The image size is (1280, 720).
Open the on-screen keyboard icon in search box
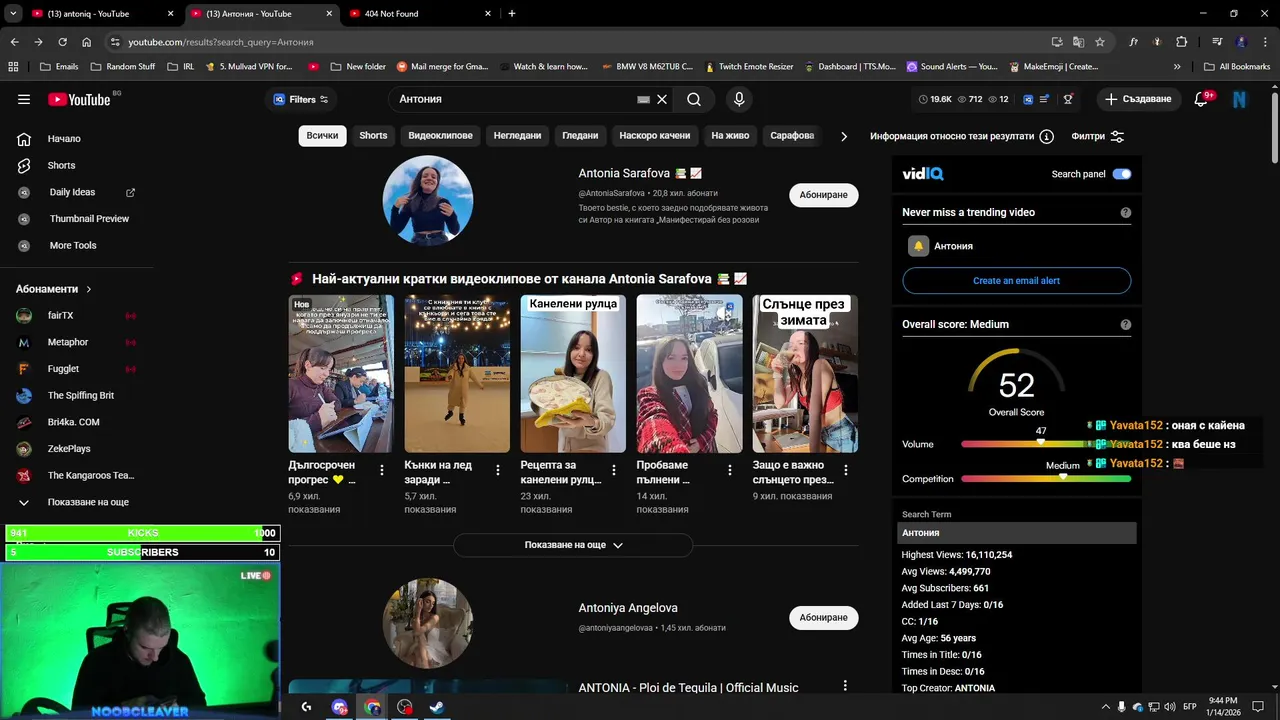click(643, 99)
